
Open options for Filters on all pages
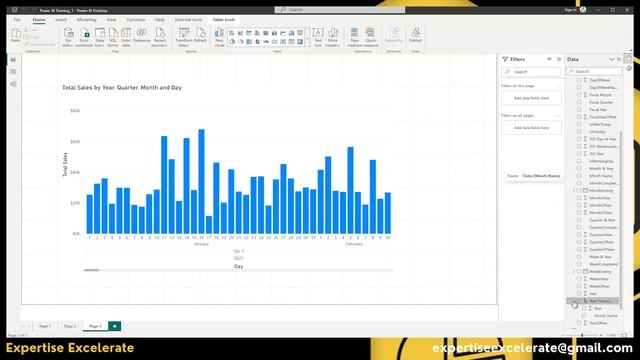tap(558, 116)
